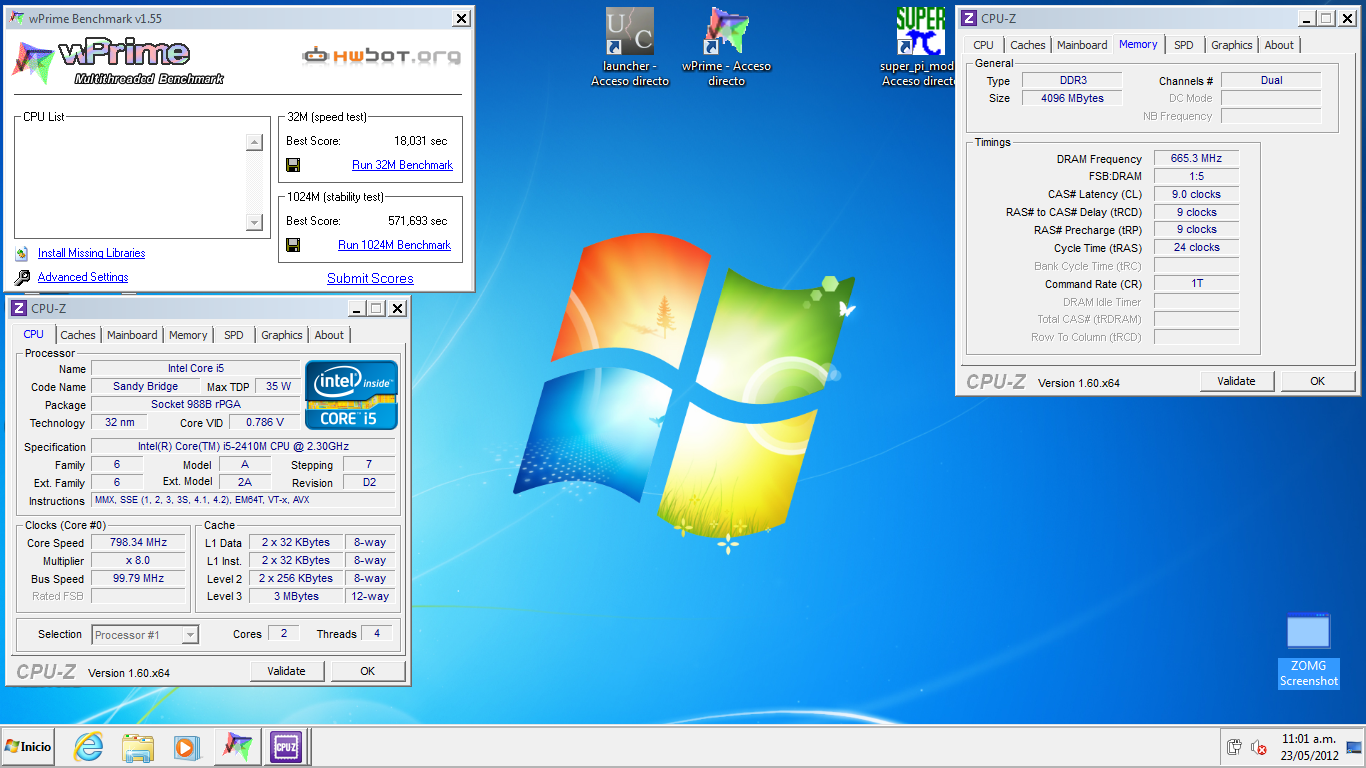This screenshot has width=1366, height=768.
Task: Click Install Missing Libraries link
Action: 92,254
